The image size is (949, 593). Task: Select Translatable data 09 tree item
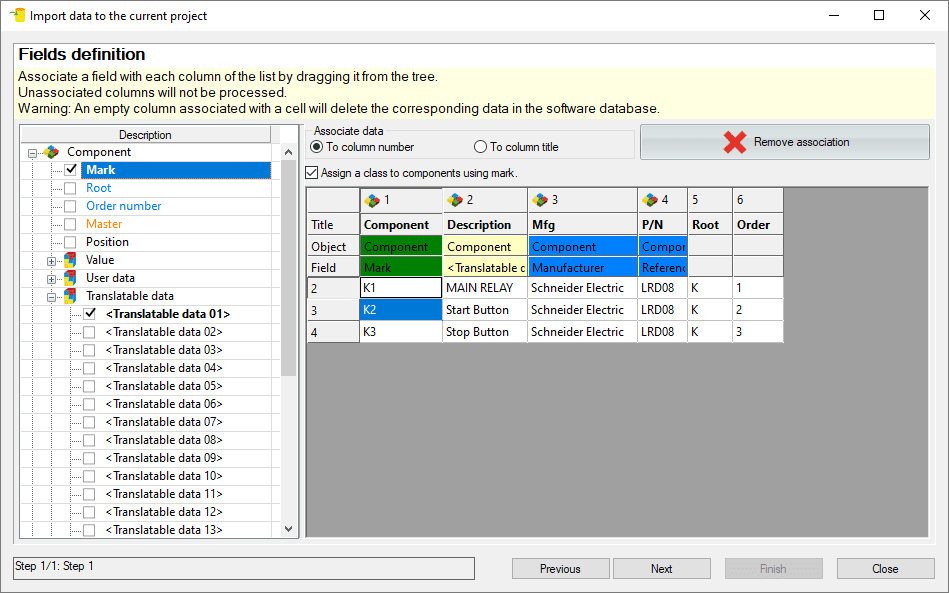[x=164, y=458]
